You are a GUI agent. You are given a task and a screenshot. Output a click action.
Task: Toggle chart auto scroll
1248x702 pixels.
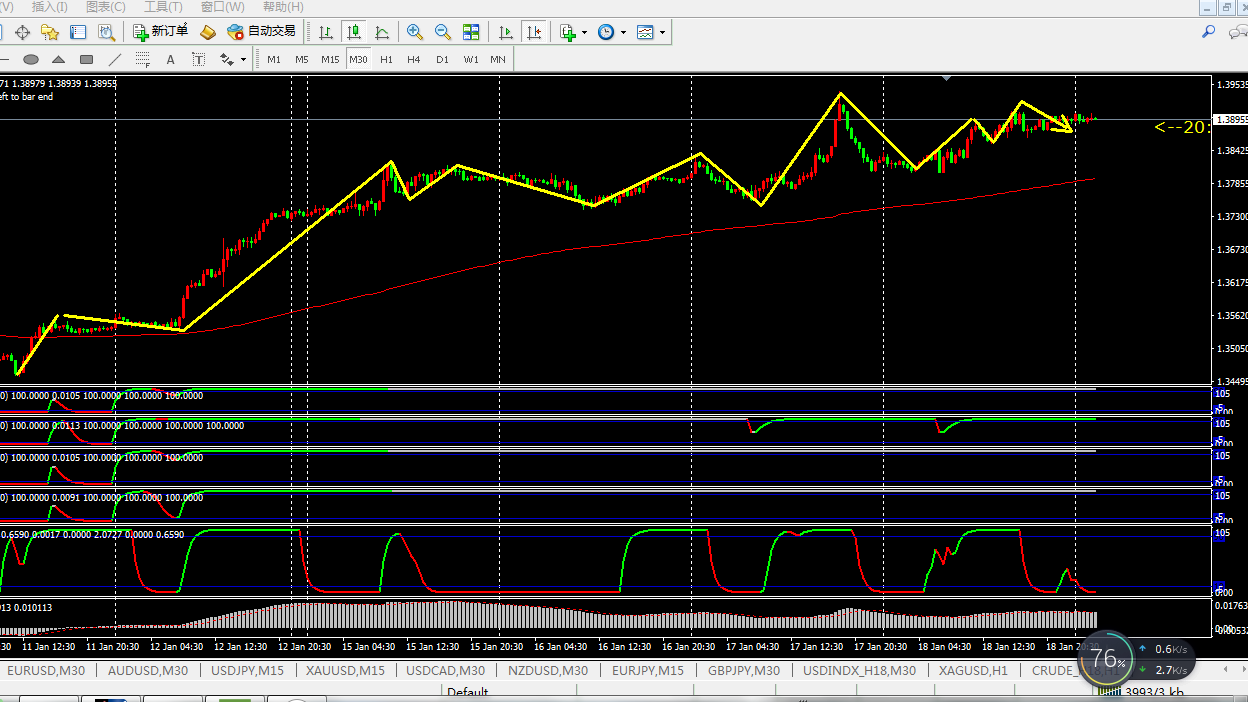click(506, 32)
